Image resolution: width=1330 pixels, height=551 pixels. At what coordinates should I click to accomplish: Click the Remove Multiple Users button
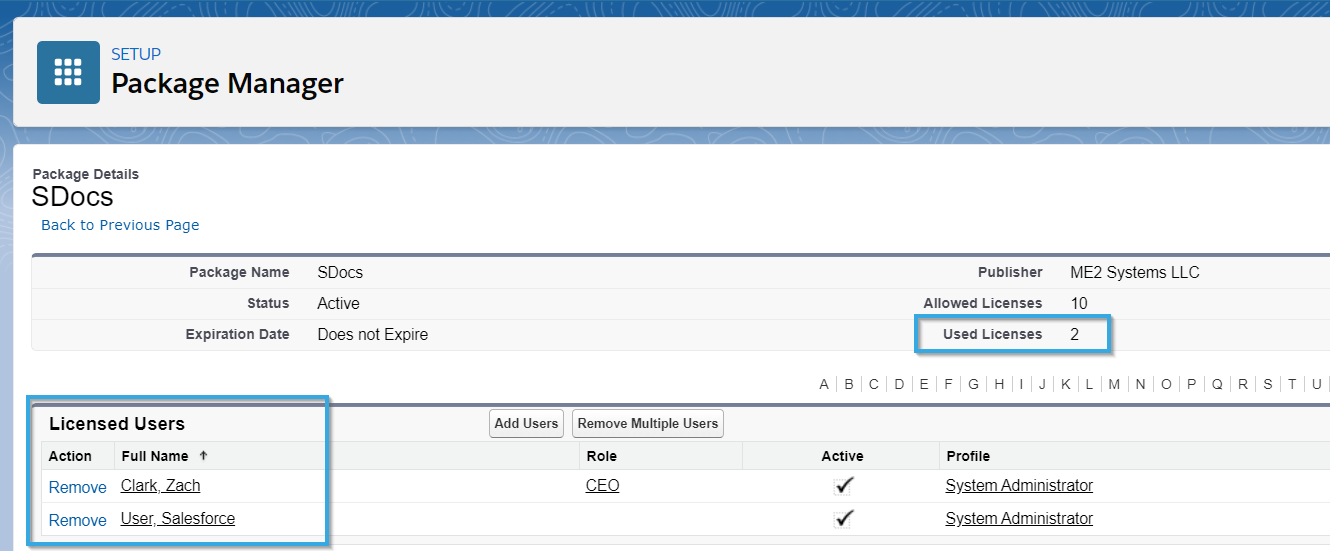click(648, 423)
